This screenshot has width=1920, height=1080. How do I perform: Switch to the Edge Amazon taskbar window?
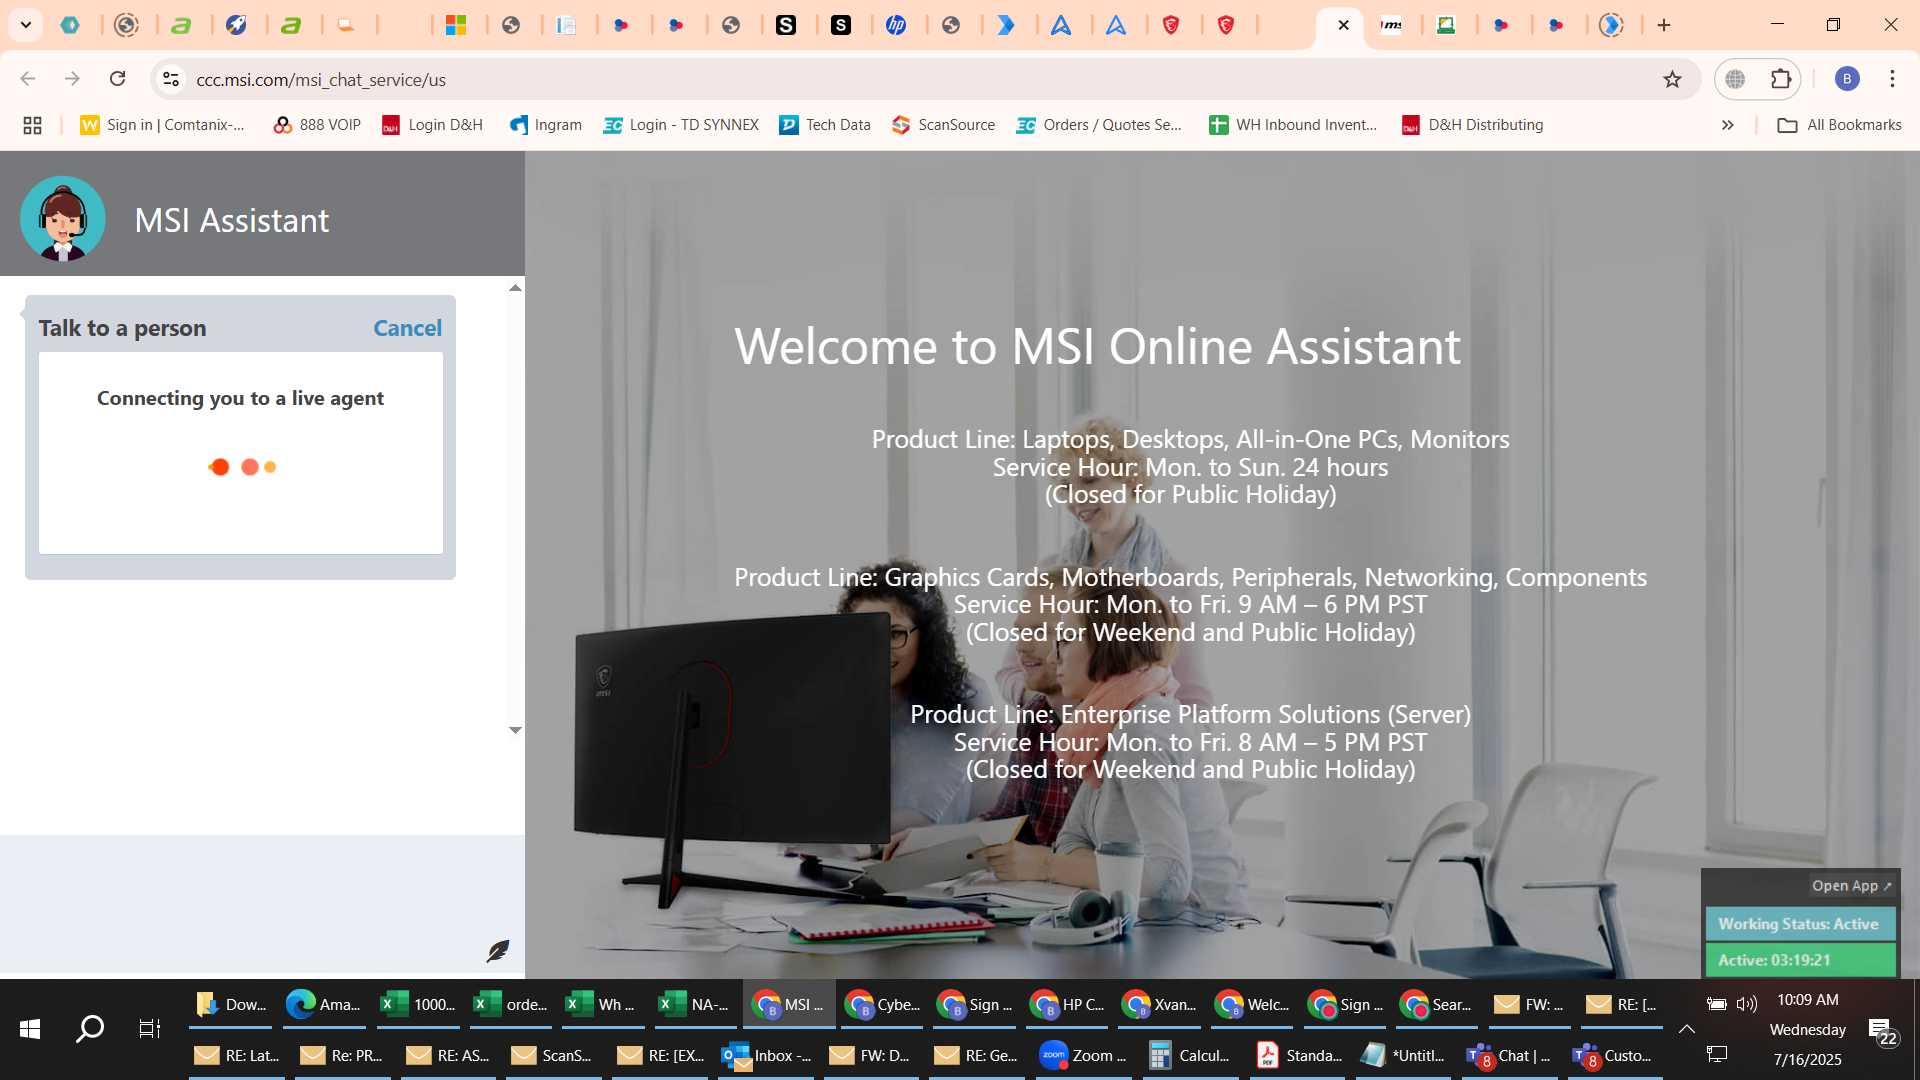coord(323,1005)
